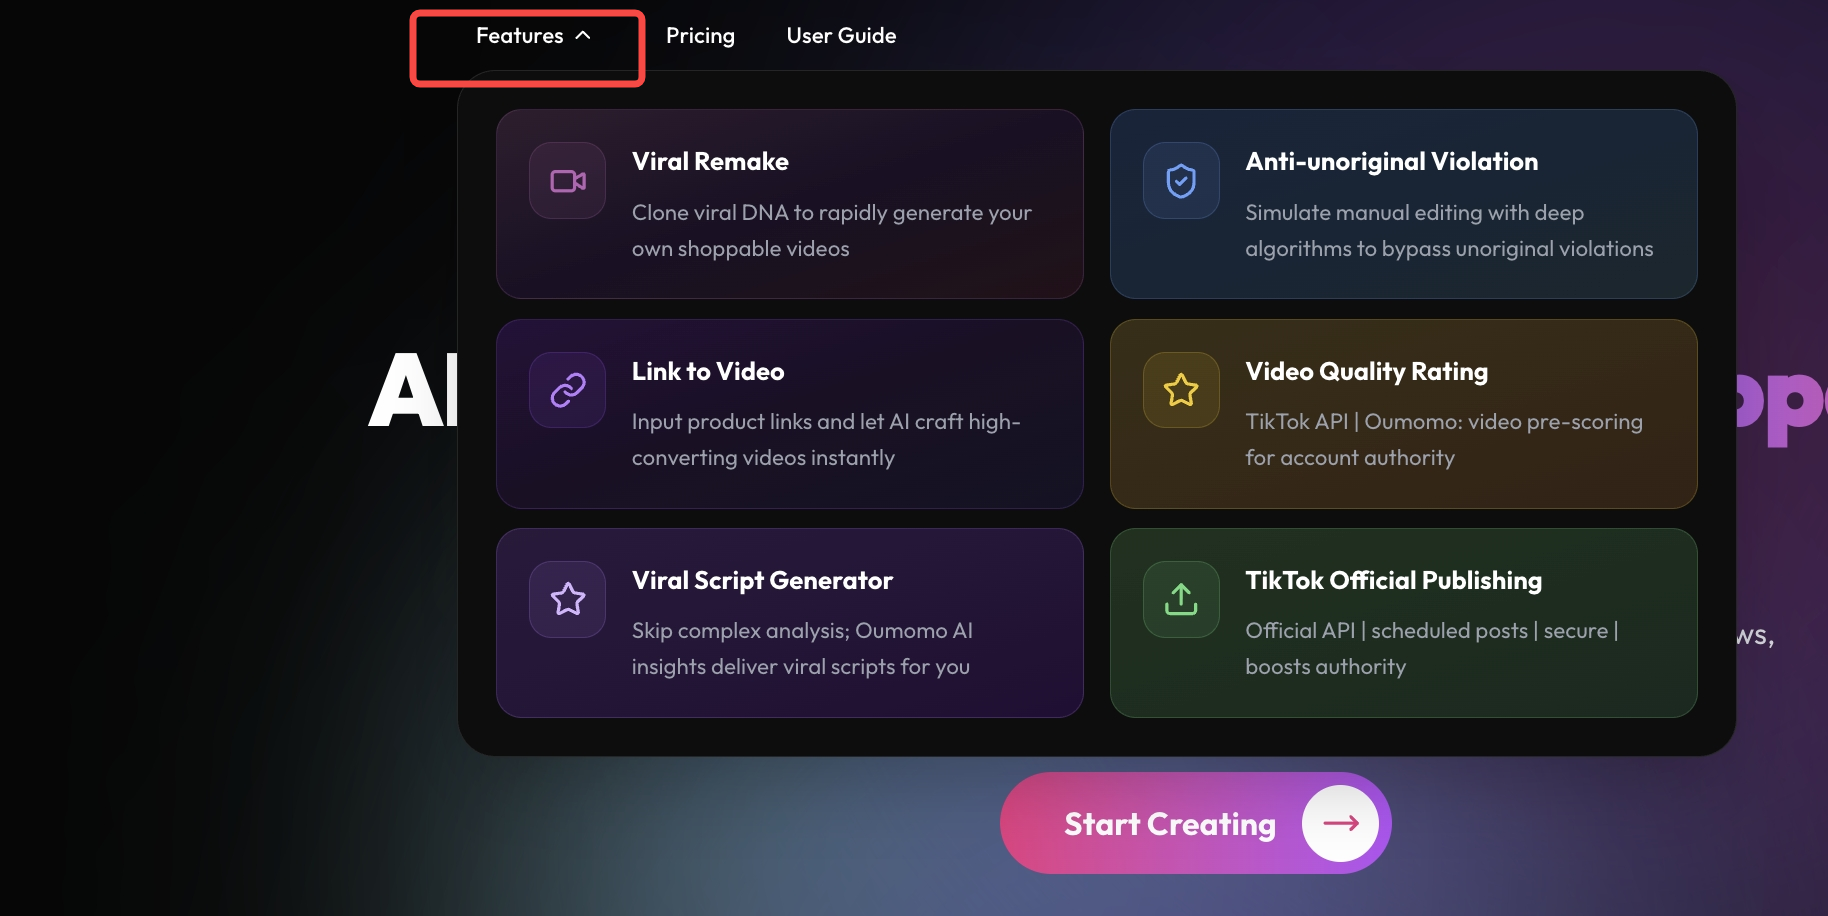Image resolution: width=1828 pixels, height=916 pixels.
Task: Select the Link to Video heading
Action: pos(708,372)
